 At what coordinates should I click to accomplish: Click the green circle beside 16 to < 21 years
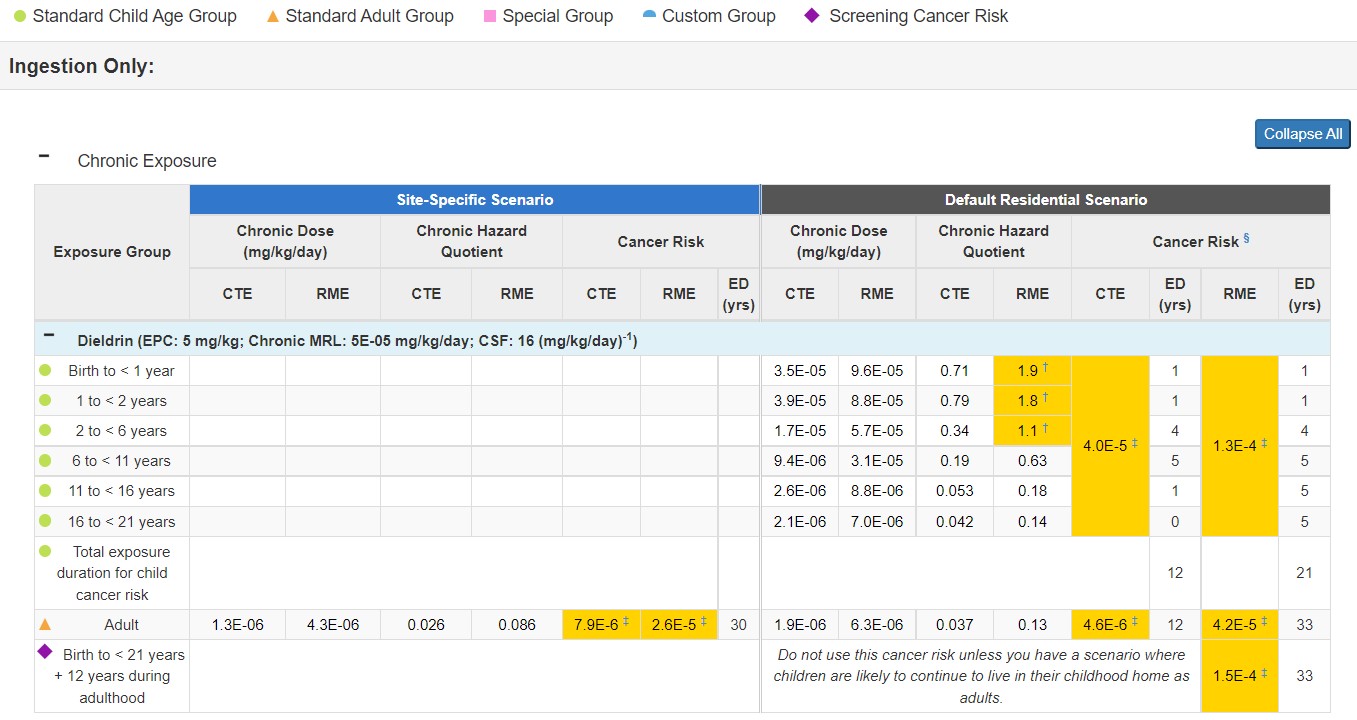tap(43, 520)
